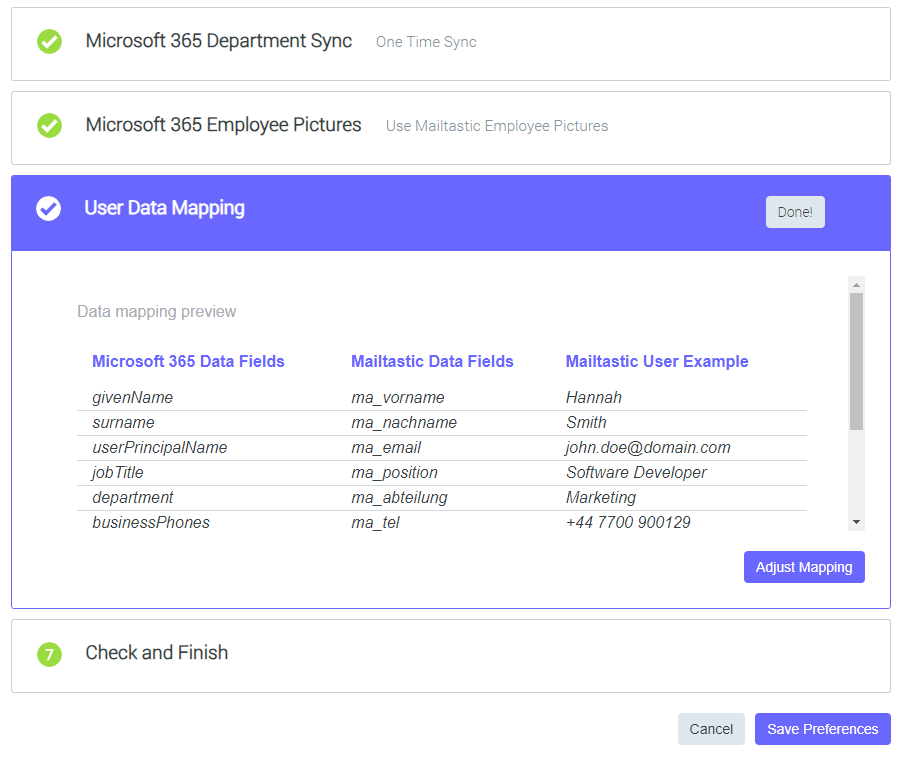Select the One Time Sync label

pyautogui.click(x=426, y=42)
